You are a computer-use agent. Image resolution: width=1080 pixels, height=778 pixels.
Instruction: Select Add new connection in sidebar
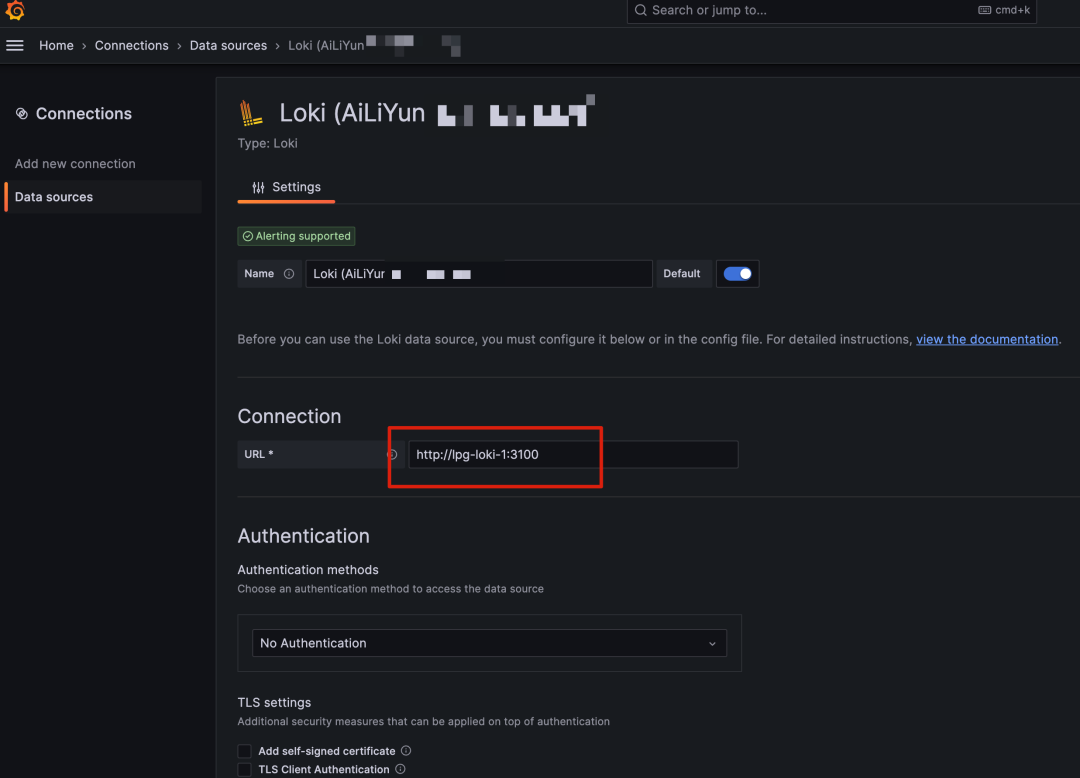[x=75, y=164]
